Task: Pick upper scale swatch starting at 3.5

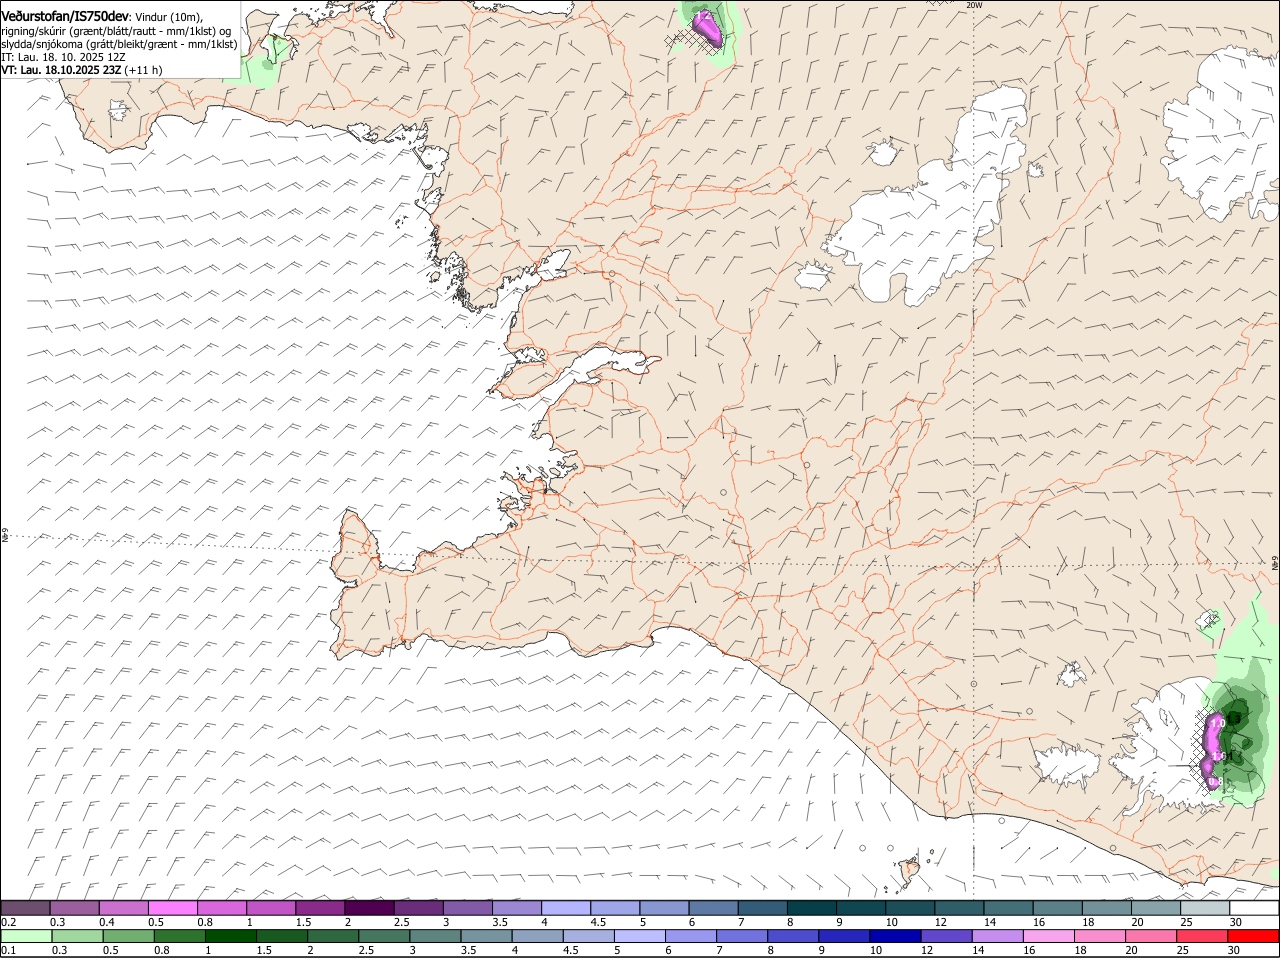Action: pyautogui.click(x=516, y=908)
